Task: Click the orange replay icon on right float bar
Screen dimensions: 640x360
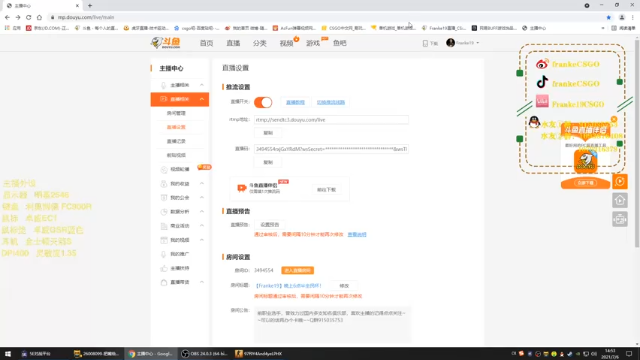Action: coord(620,181)
